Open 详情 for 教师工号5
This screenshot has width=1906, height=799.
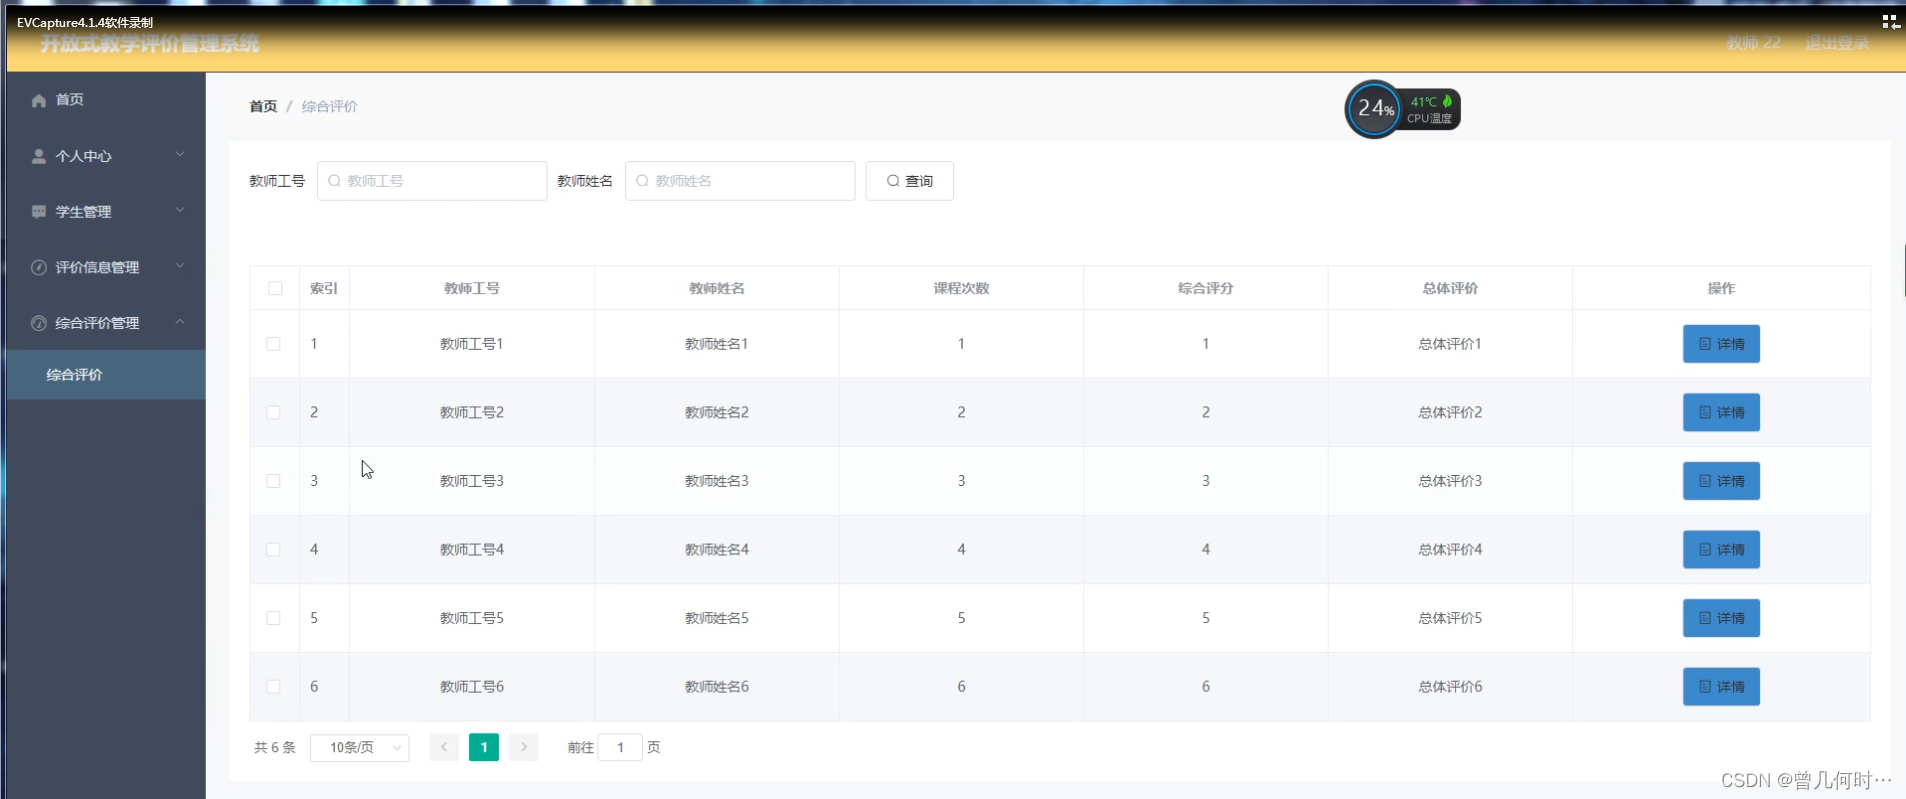coord(1721,618)
